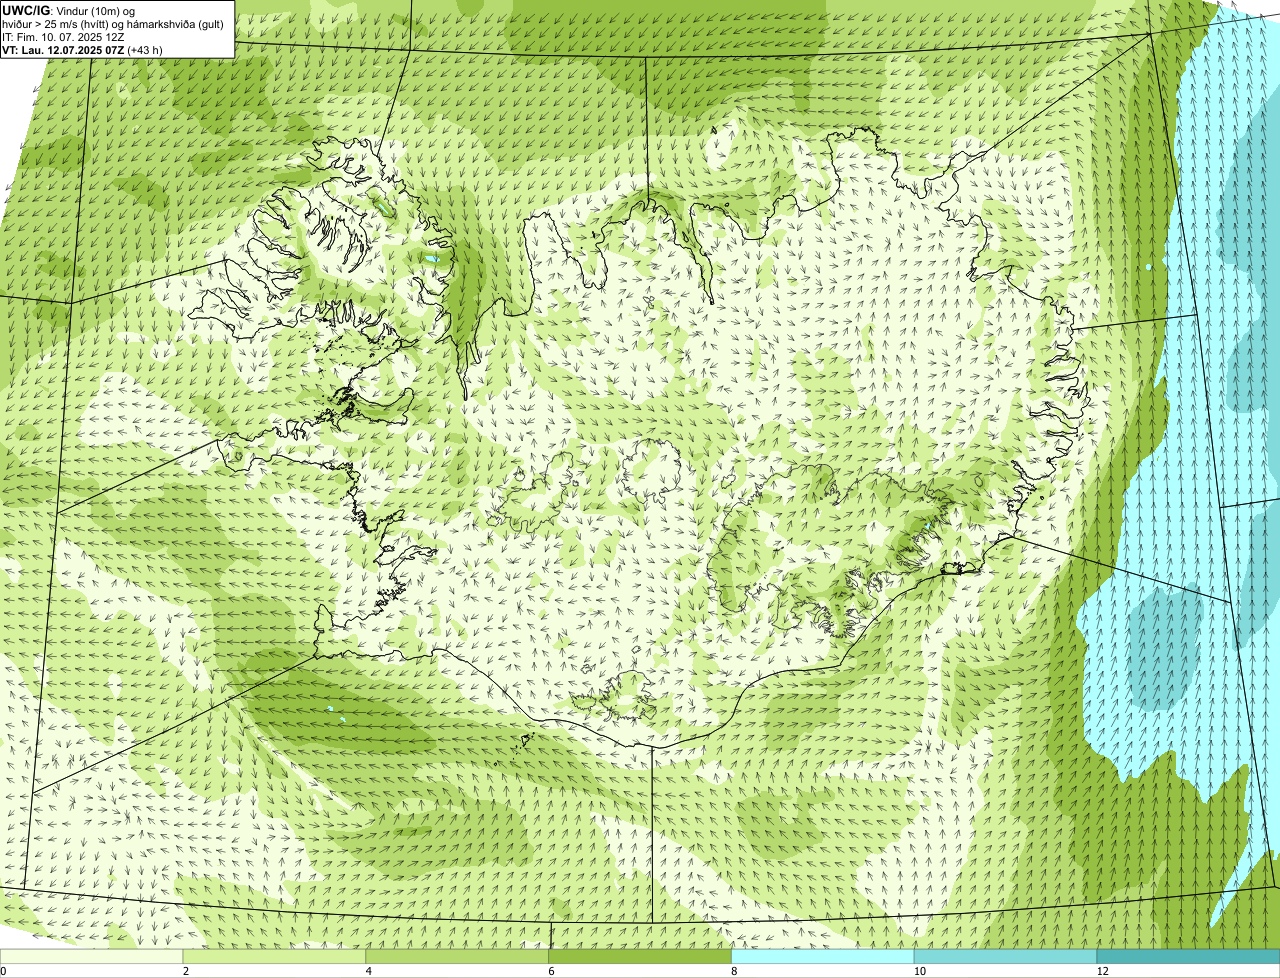This screenshot has width=1280, height=978.
Task: Click the '10' scale label
Action: [918, 971]
